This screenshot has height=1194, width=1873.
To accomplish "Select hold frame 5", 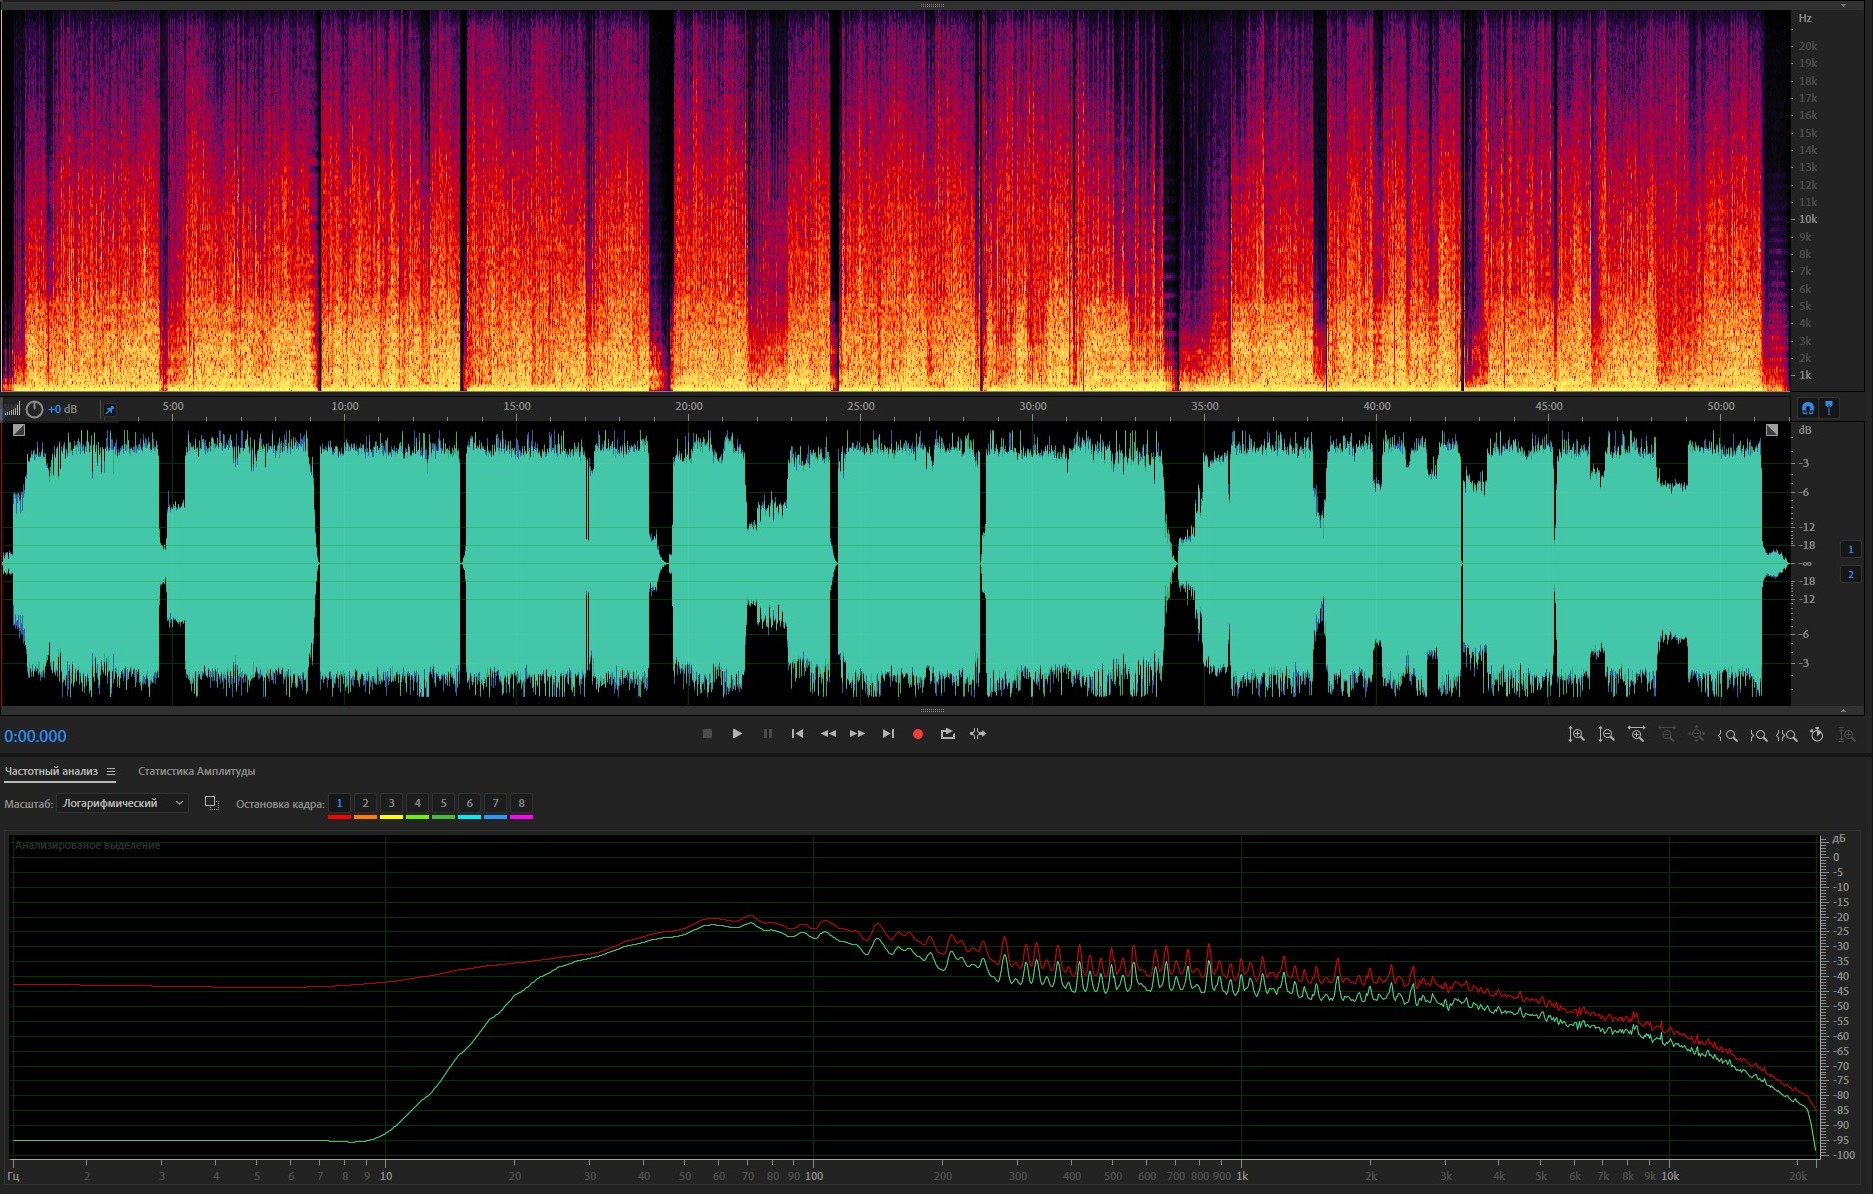I will 443,803.
